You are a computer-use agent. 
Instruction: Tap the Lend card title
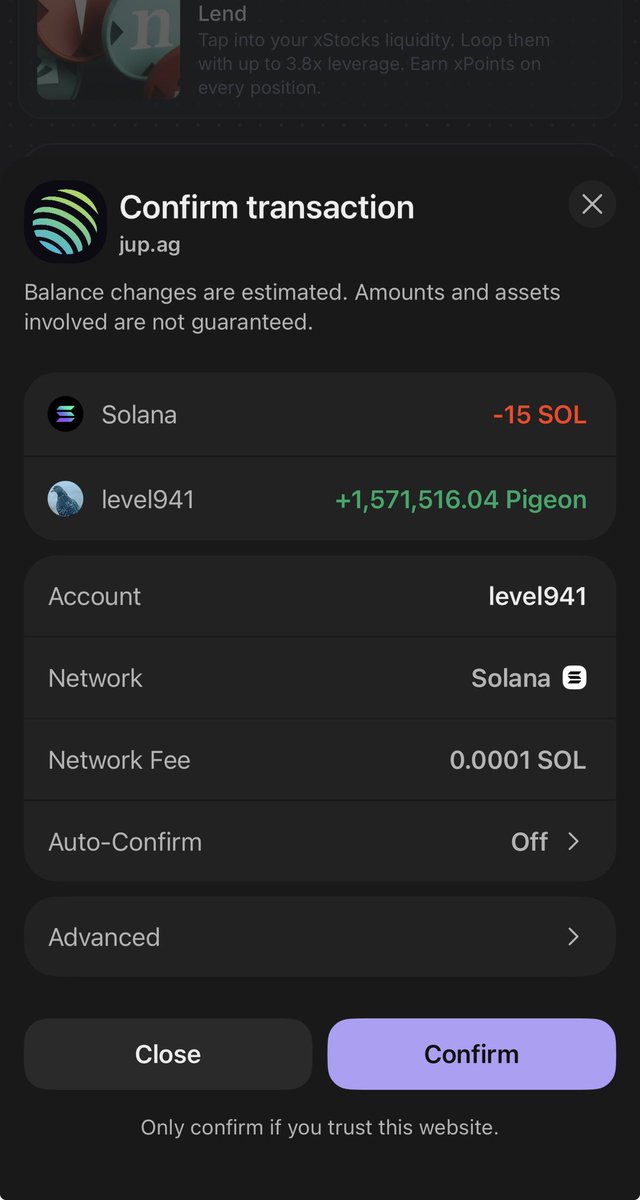pyautogui.click(x=222, y=14)
